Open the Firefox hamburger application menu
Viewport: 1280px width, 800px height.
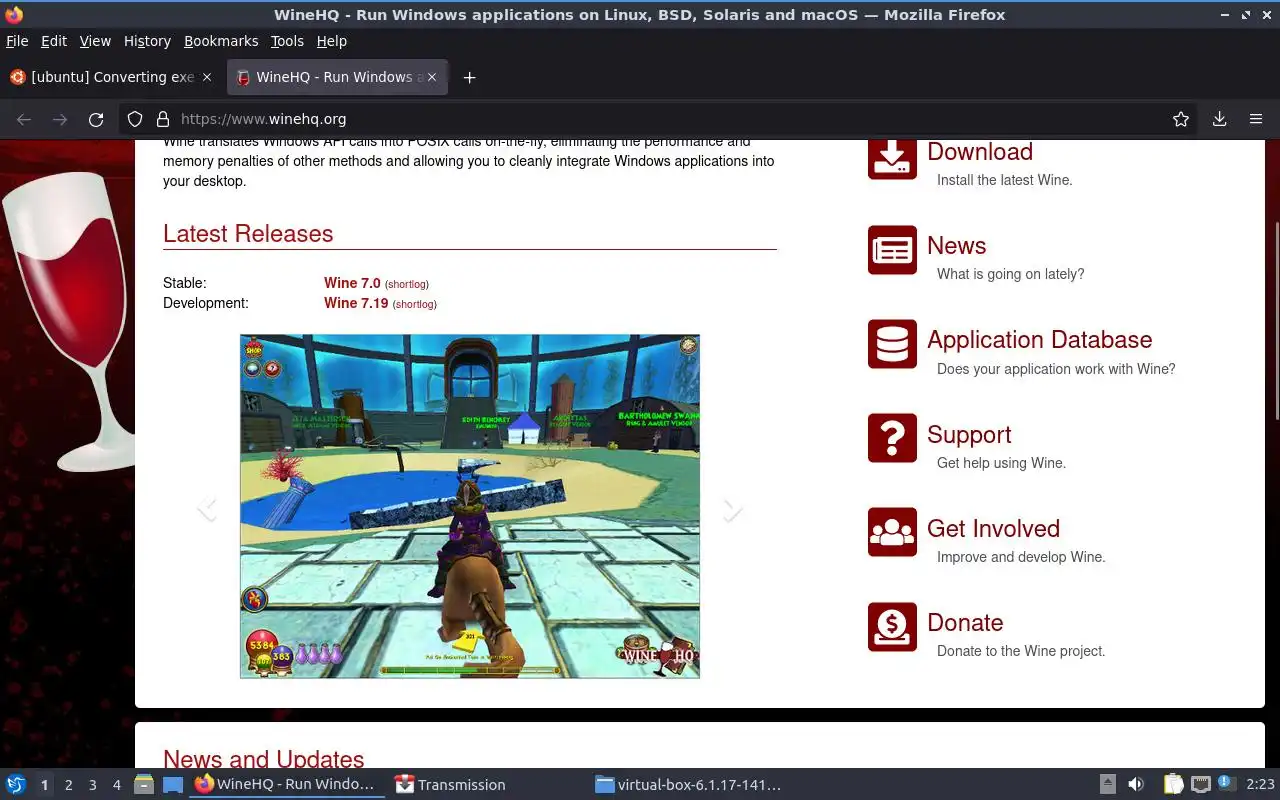[x=1256, y=119]
